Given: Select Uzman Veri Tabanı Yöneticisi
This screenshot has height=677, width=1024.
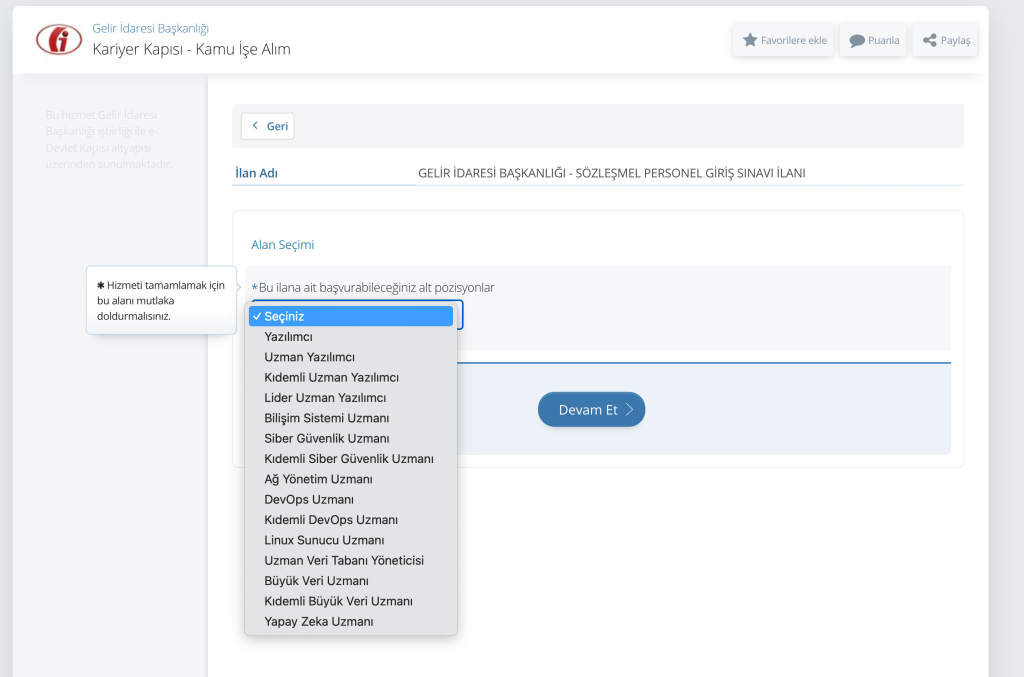Looking at the screenshot, I should click(x=343, y=560).
